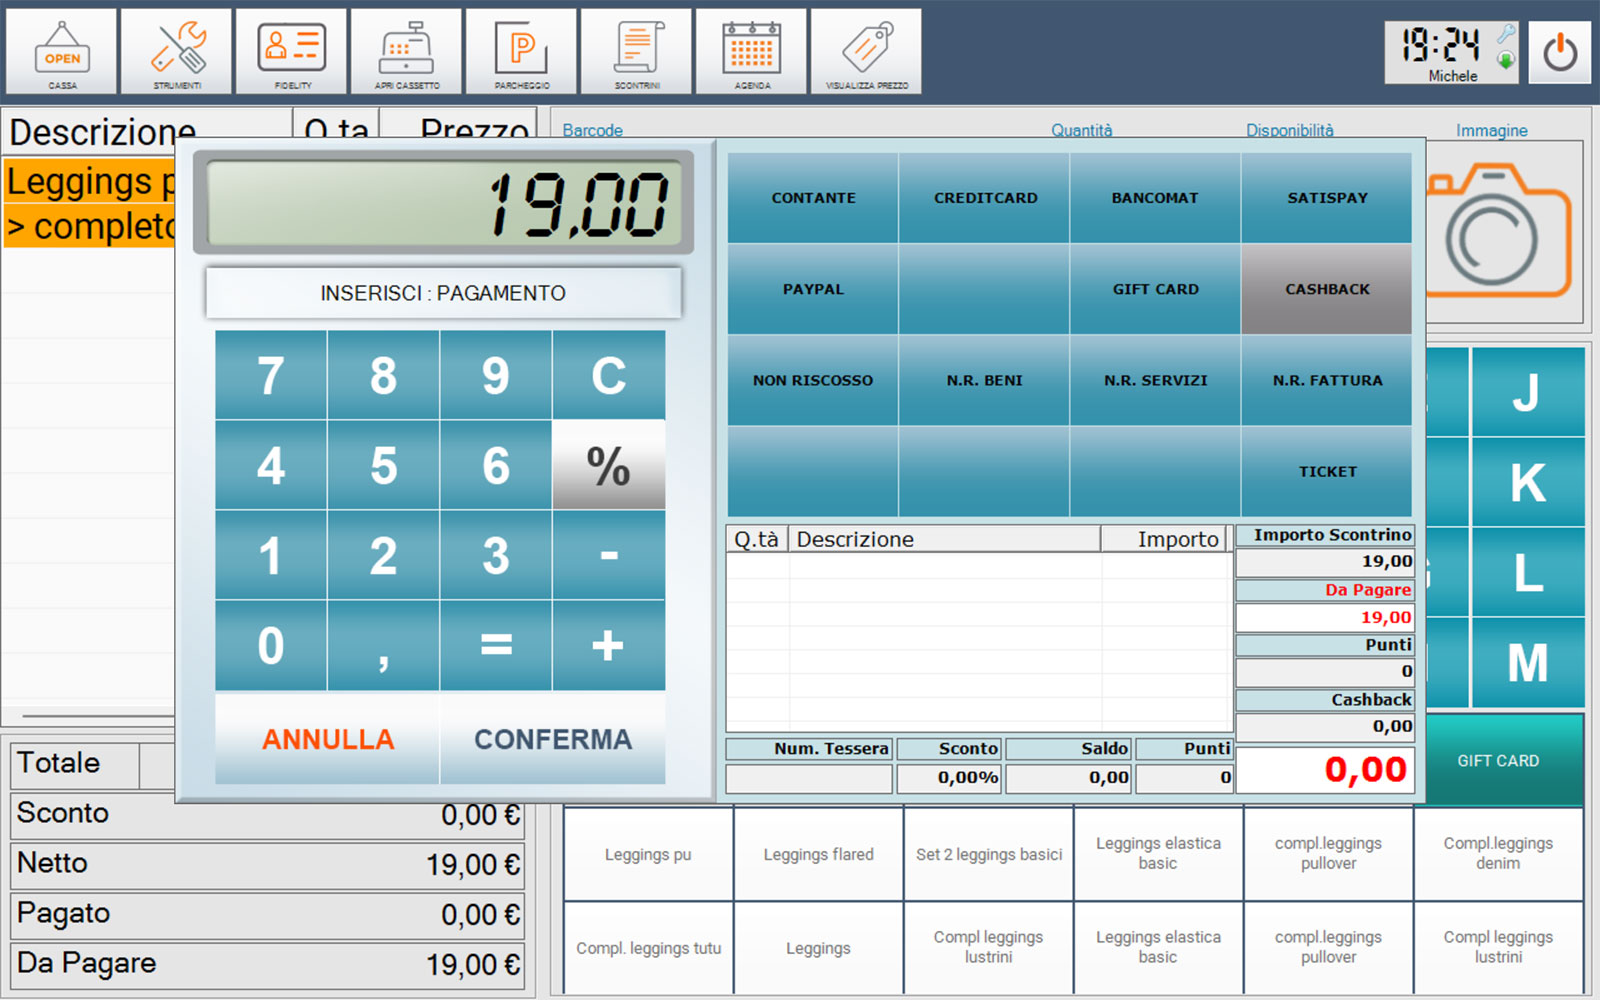
Task: Click the Disponibilità label
Action: [x=1289, y=130]
